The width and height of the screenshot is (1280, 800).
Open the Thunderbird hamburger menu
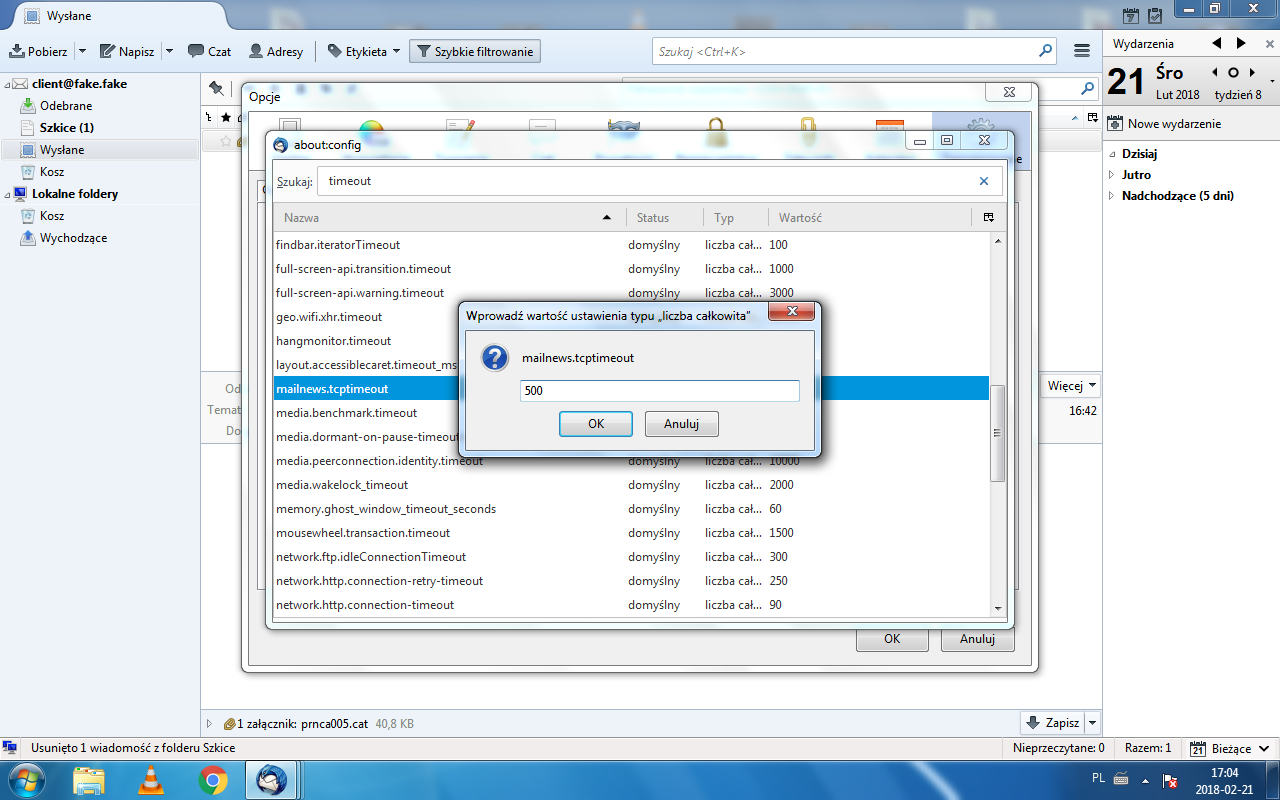click(x=1082, y=51)
